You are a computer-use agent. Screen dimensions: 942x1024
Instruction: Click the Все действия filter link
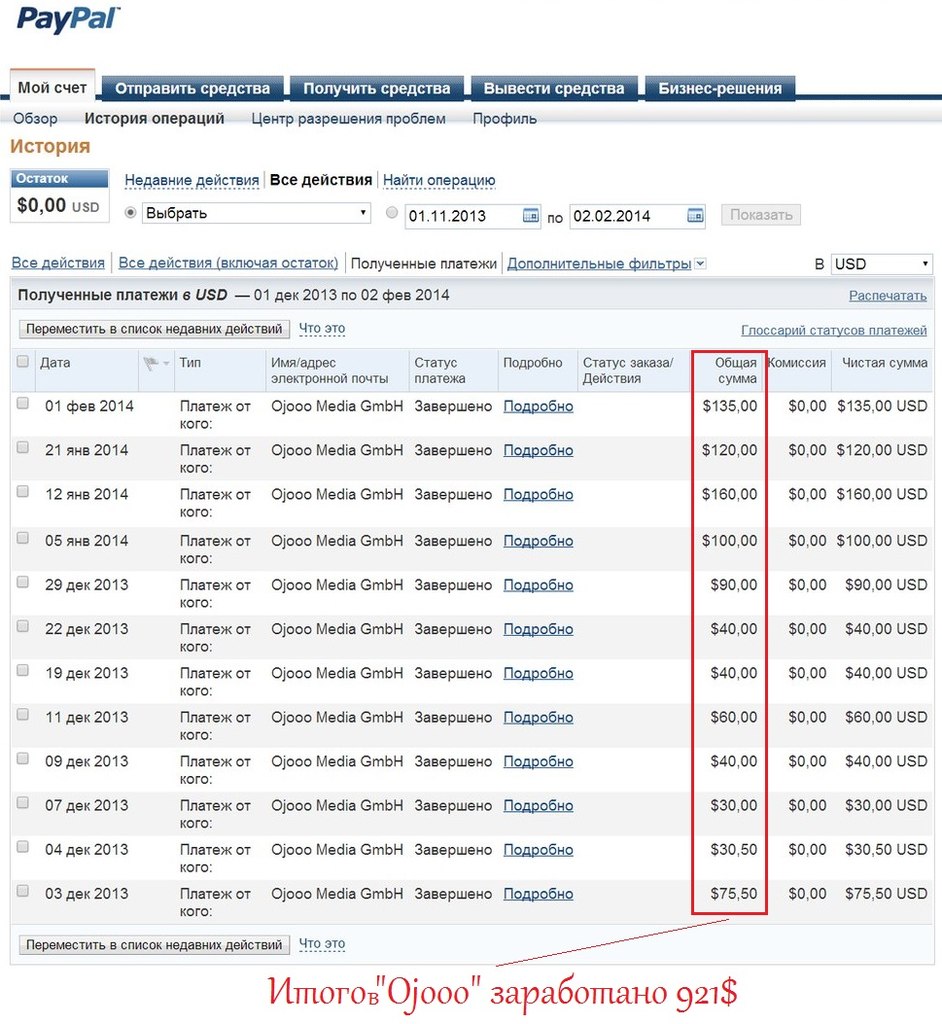pos(58,263)
